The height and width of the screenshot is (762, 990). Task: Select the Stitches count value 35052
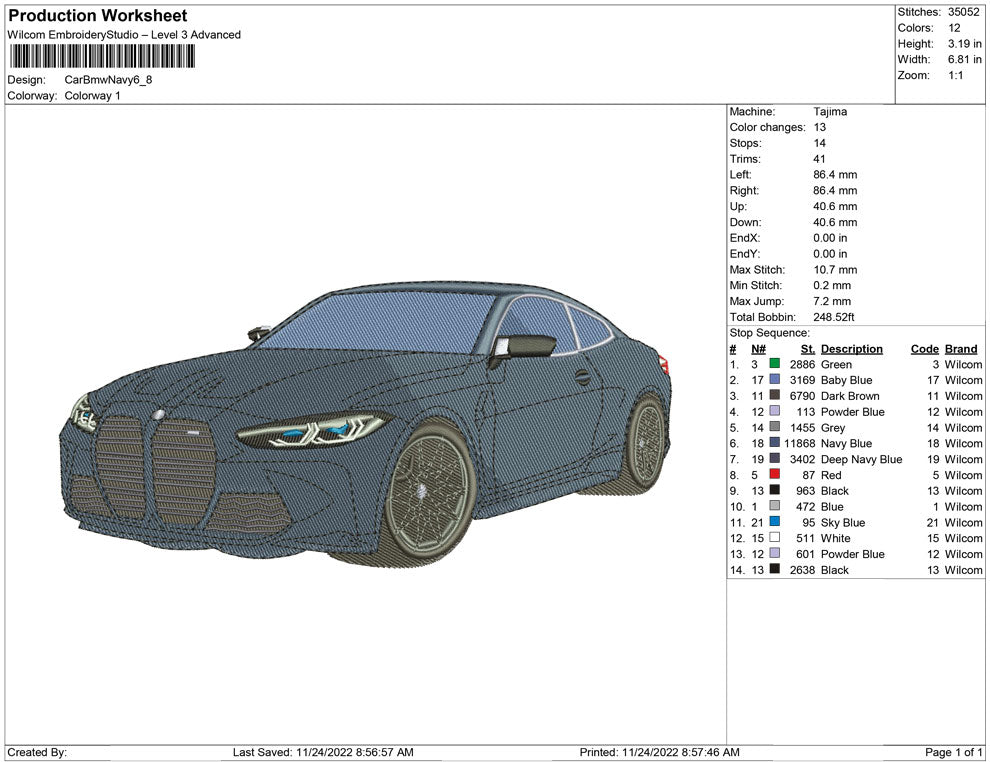tap(964, 12)
